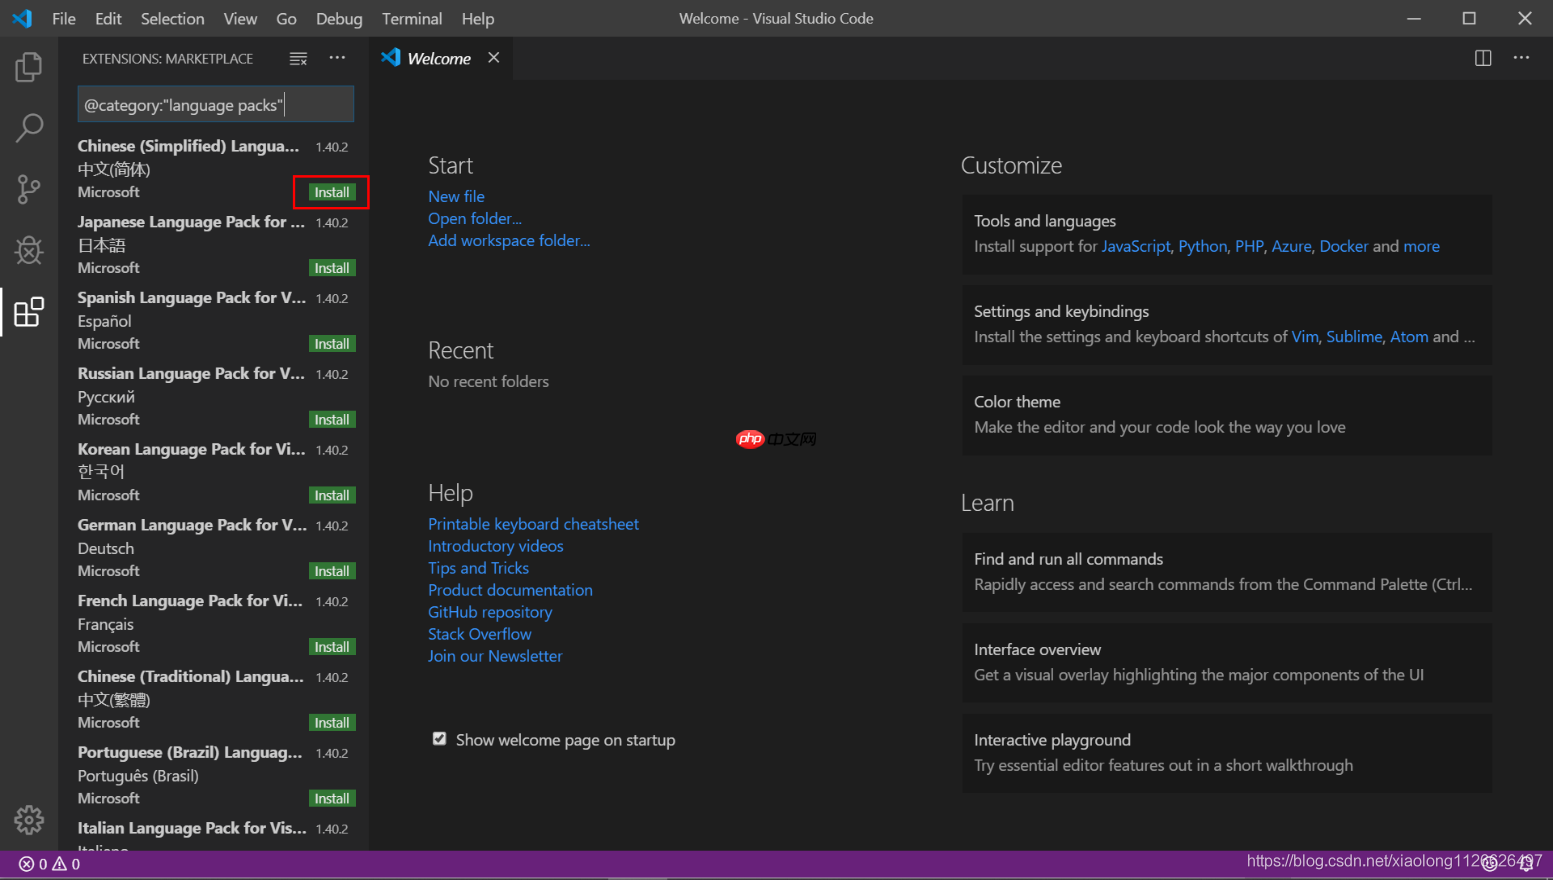This screenshot has width=1553, height=880.
Task: Uncheck Show welcome page on startup
Action: (439, 738)
